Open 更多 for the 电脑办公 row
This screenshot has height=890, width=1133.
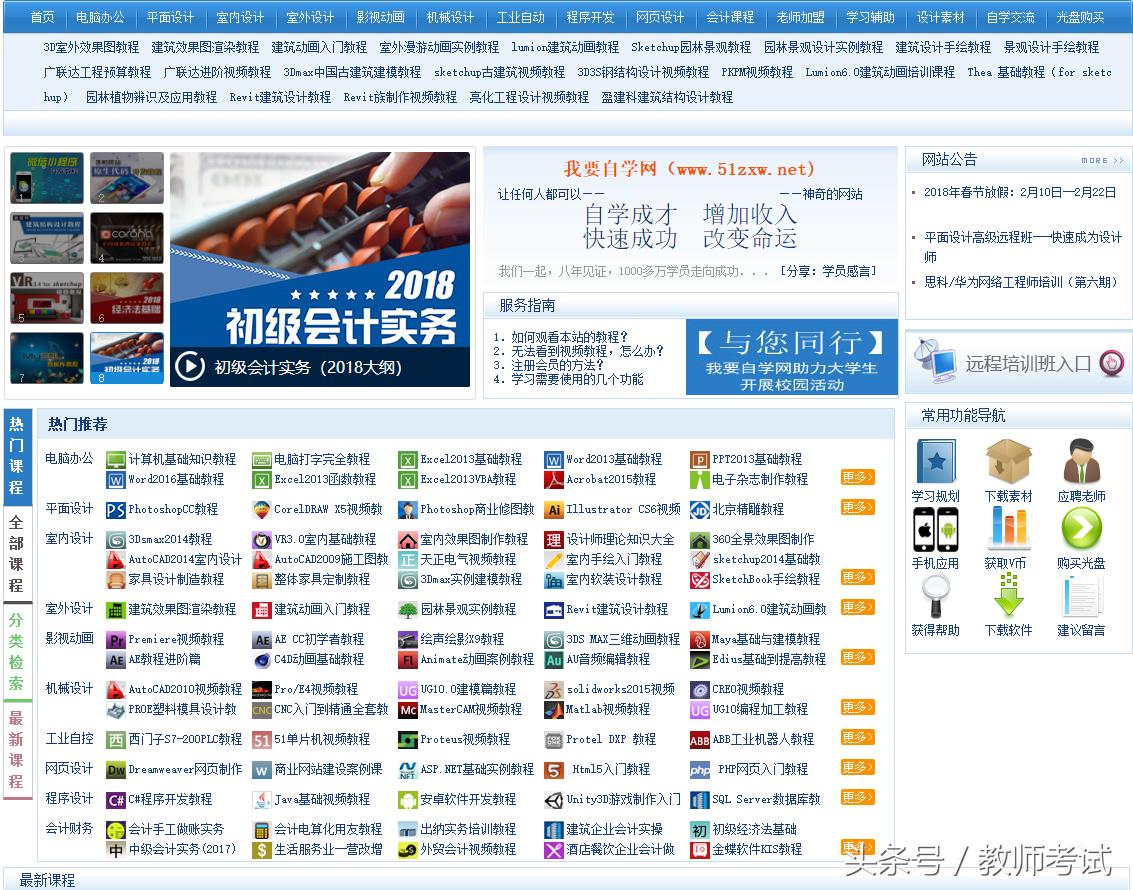click(858, 477)
